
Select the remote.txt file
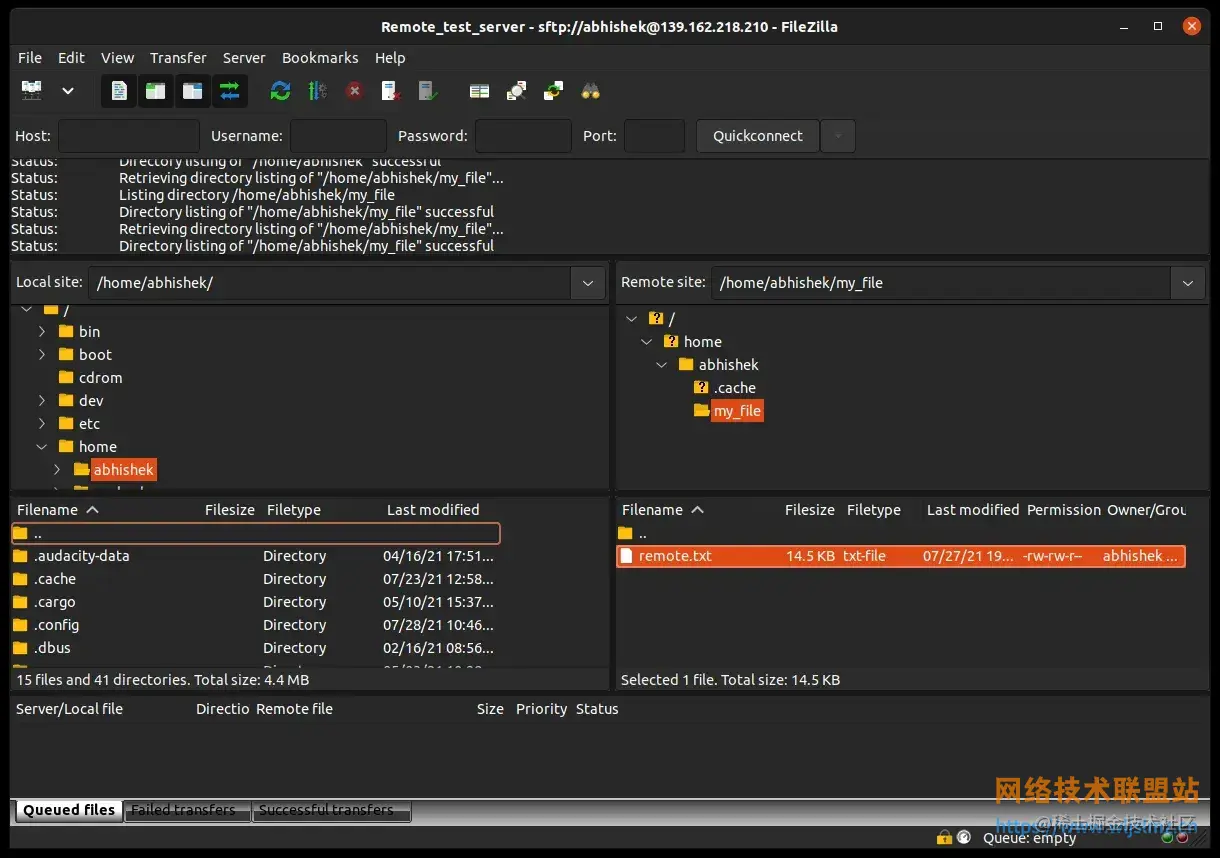tap(901, 556)
